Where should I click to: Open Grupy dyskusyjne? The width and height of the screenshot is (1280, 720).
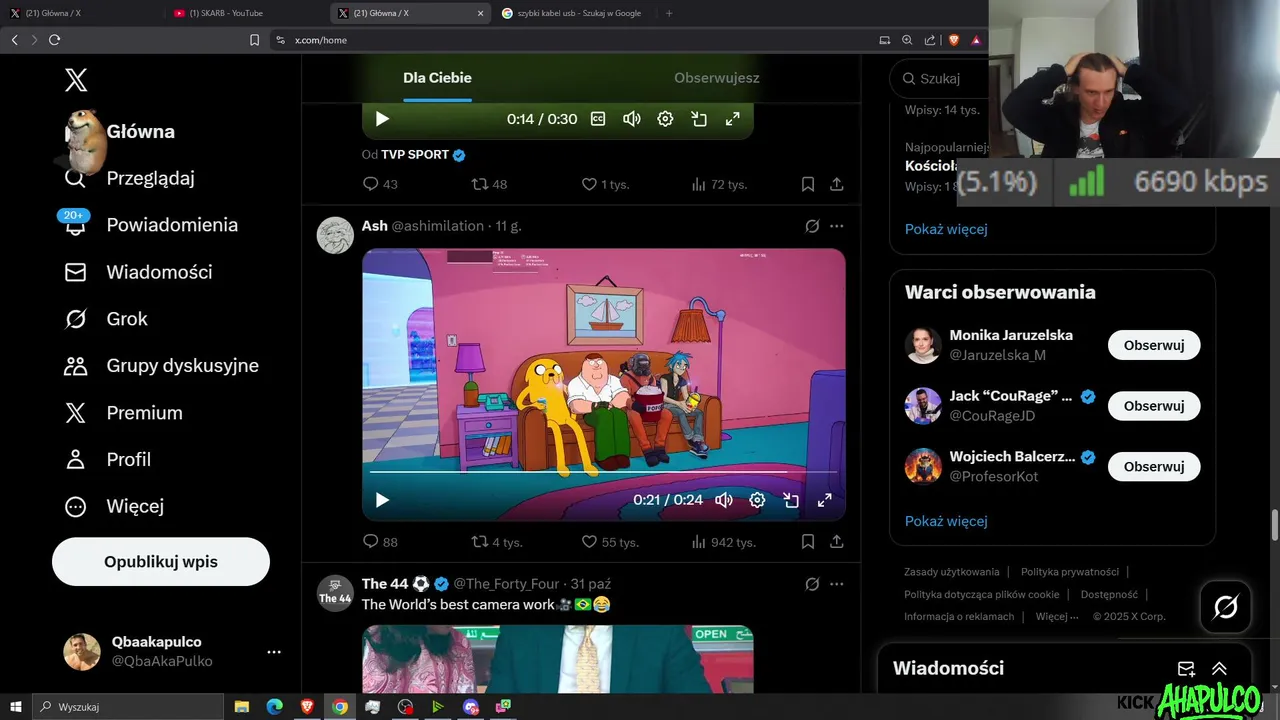162,366
